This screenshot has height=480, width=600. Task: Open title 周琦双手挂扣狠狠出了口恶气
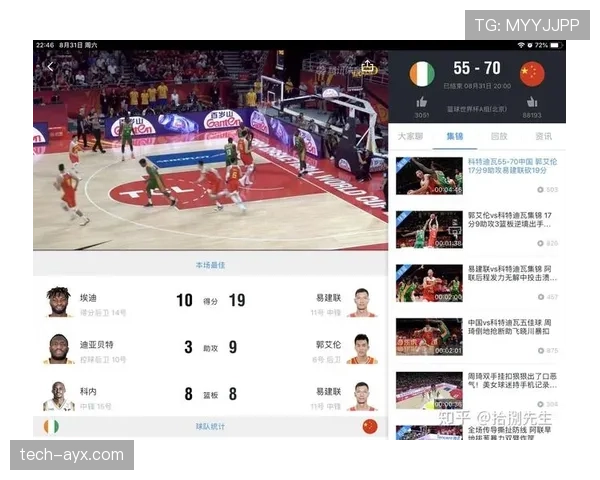pyautogui.click(x=512, y=380)
